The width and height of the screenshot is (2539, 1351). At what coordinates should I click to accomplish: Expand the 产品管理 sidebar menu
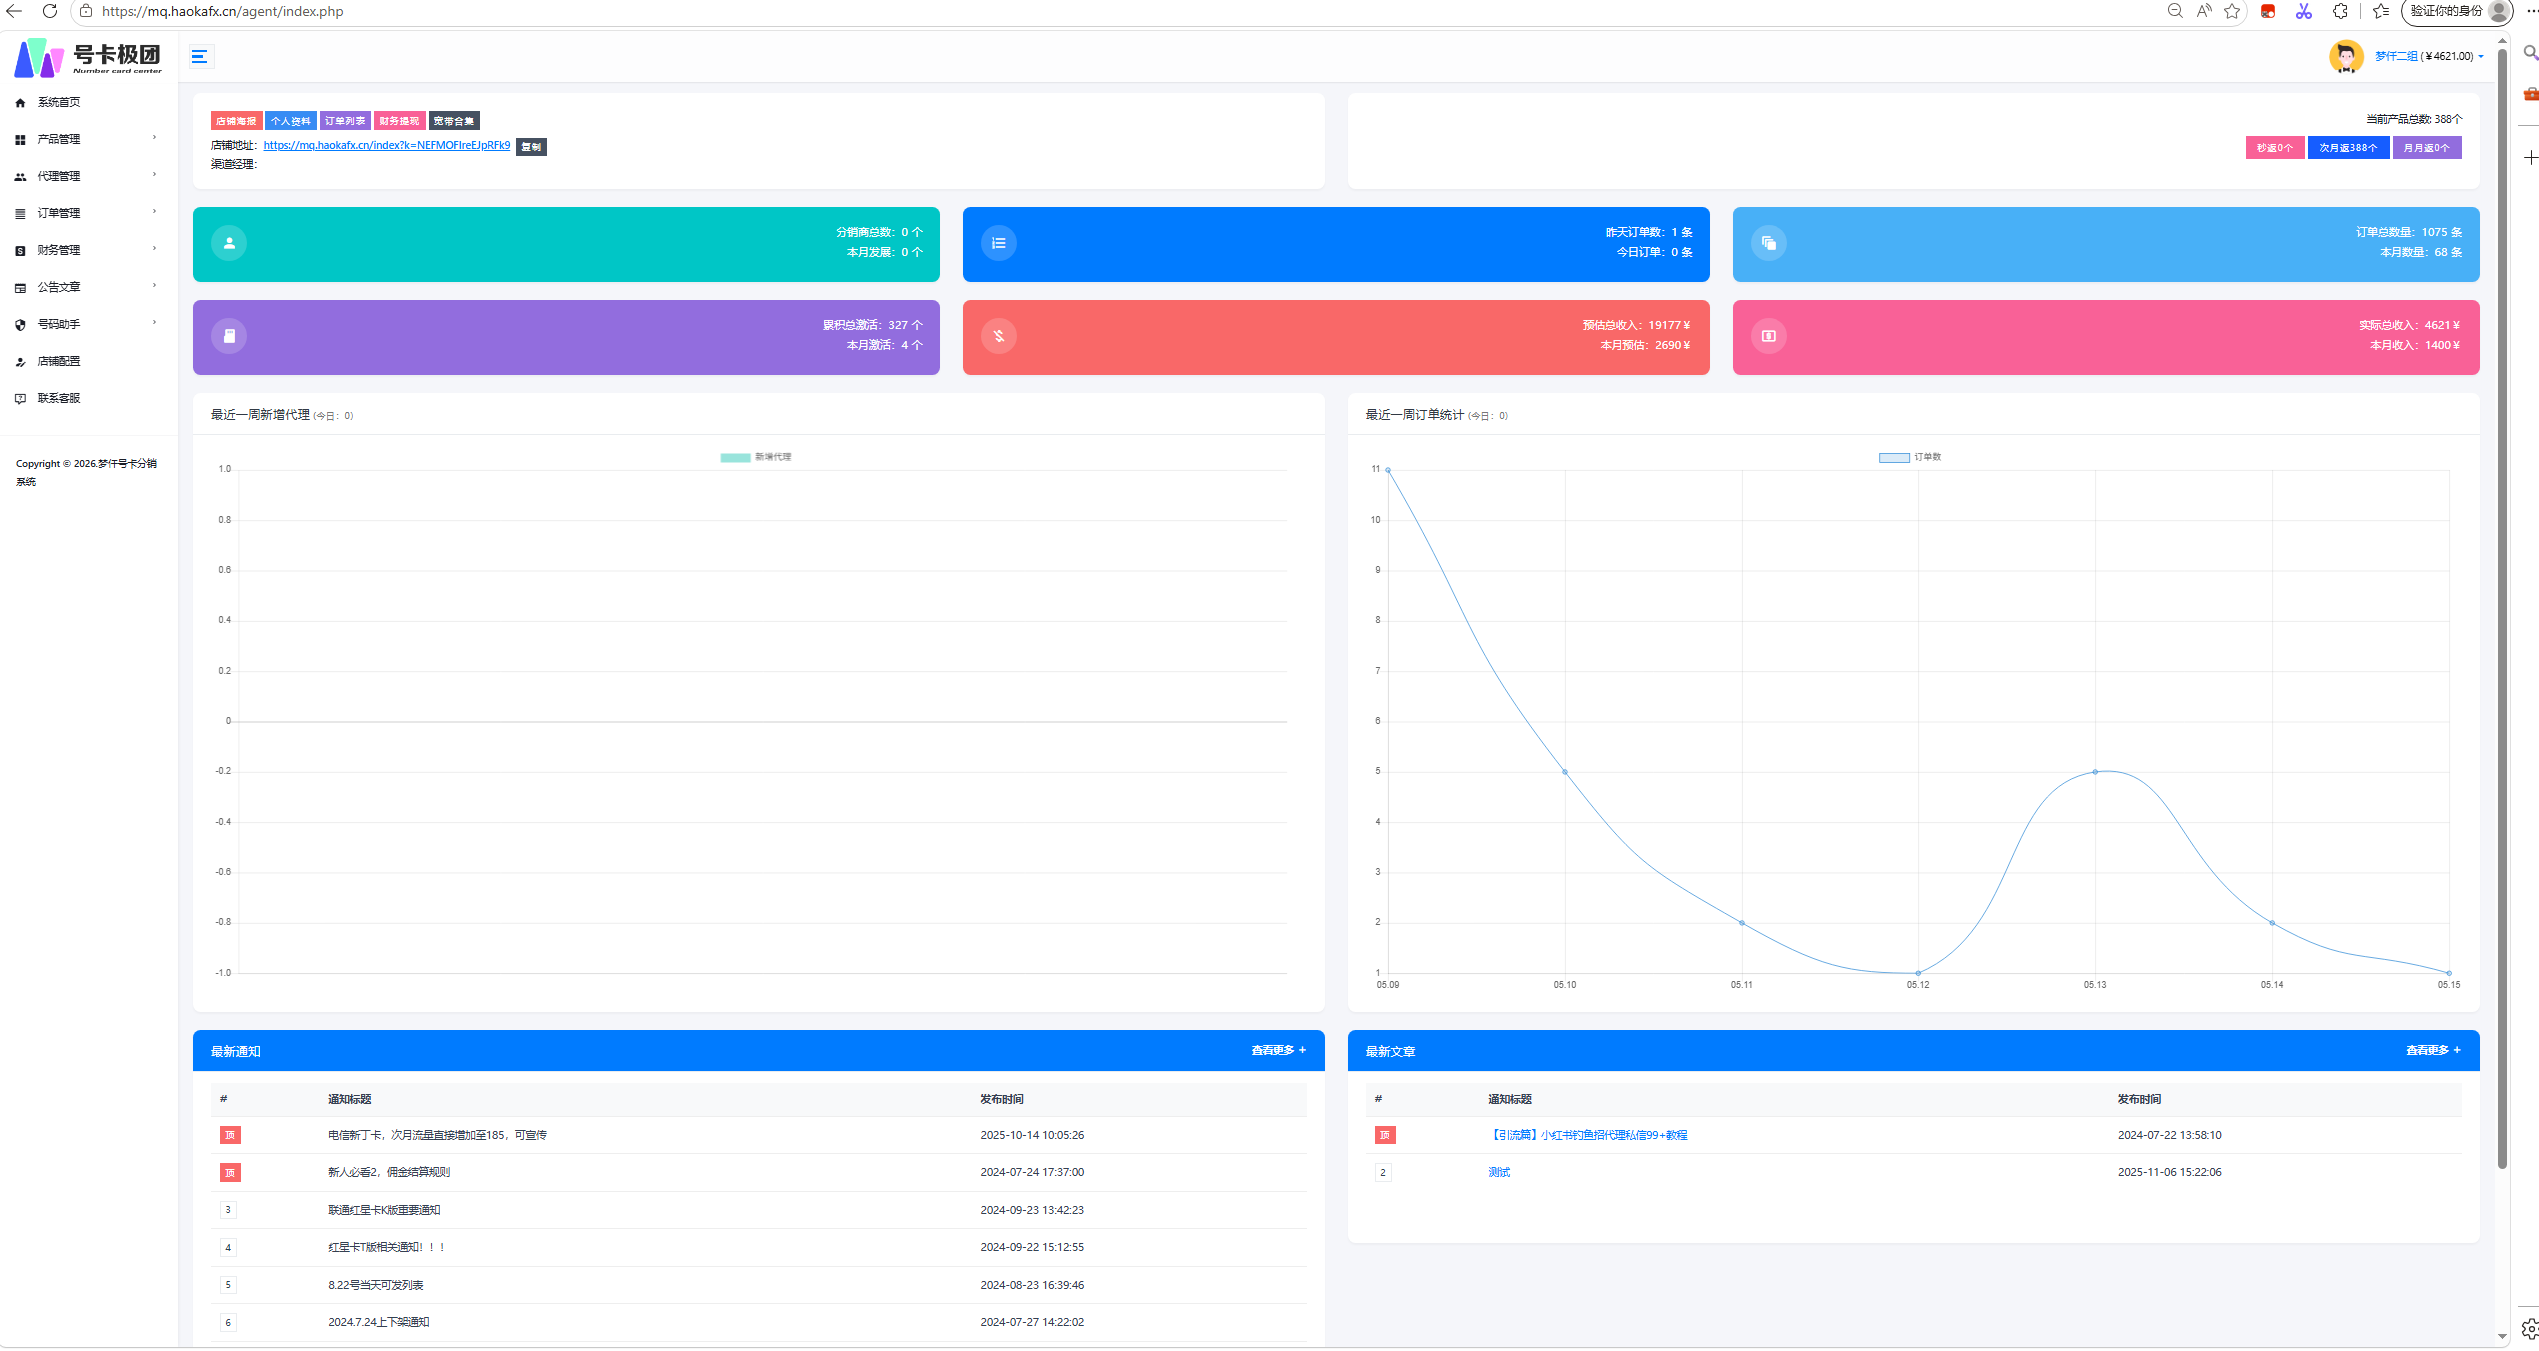click(88, 139)
